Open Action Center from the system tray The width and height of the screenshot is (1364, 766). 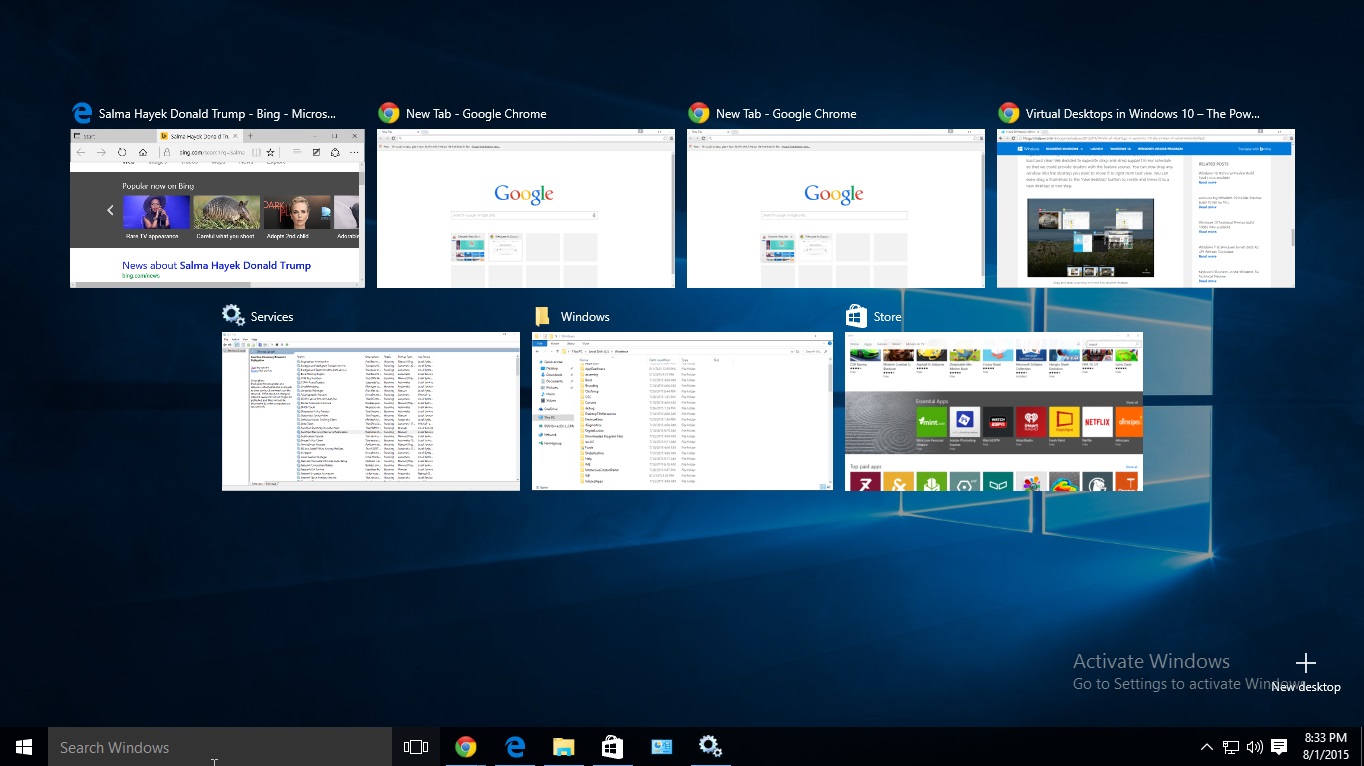pos(1280,746)
